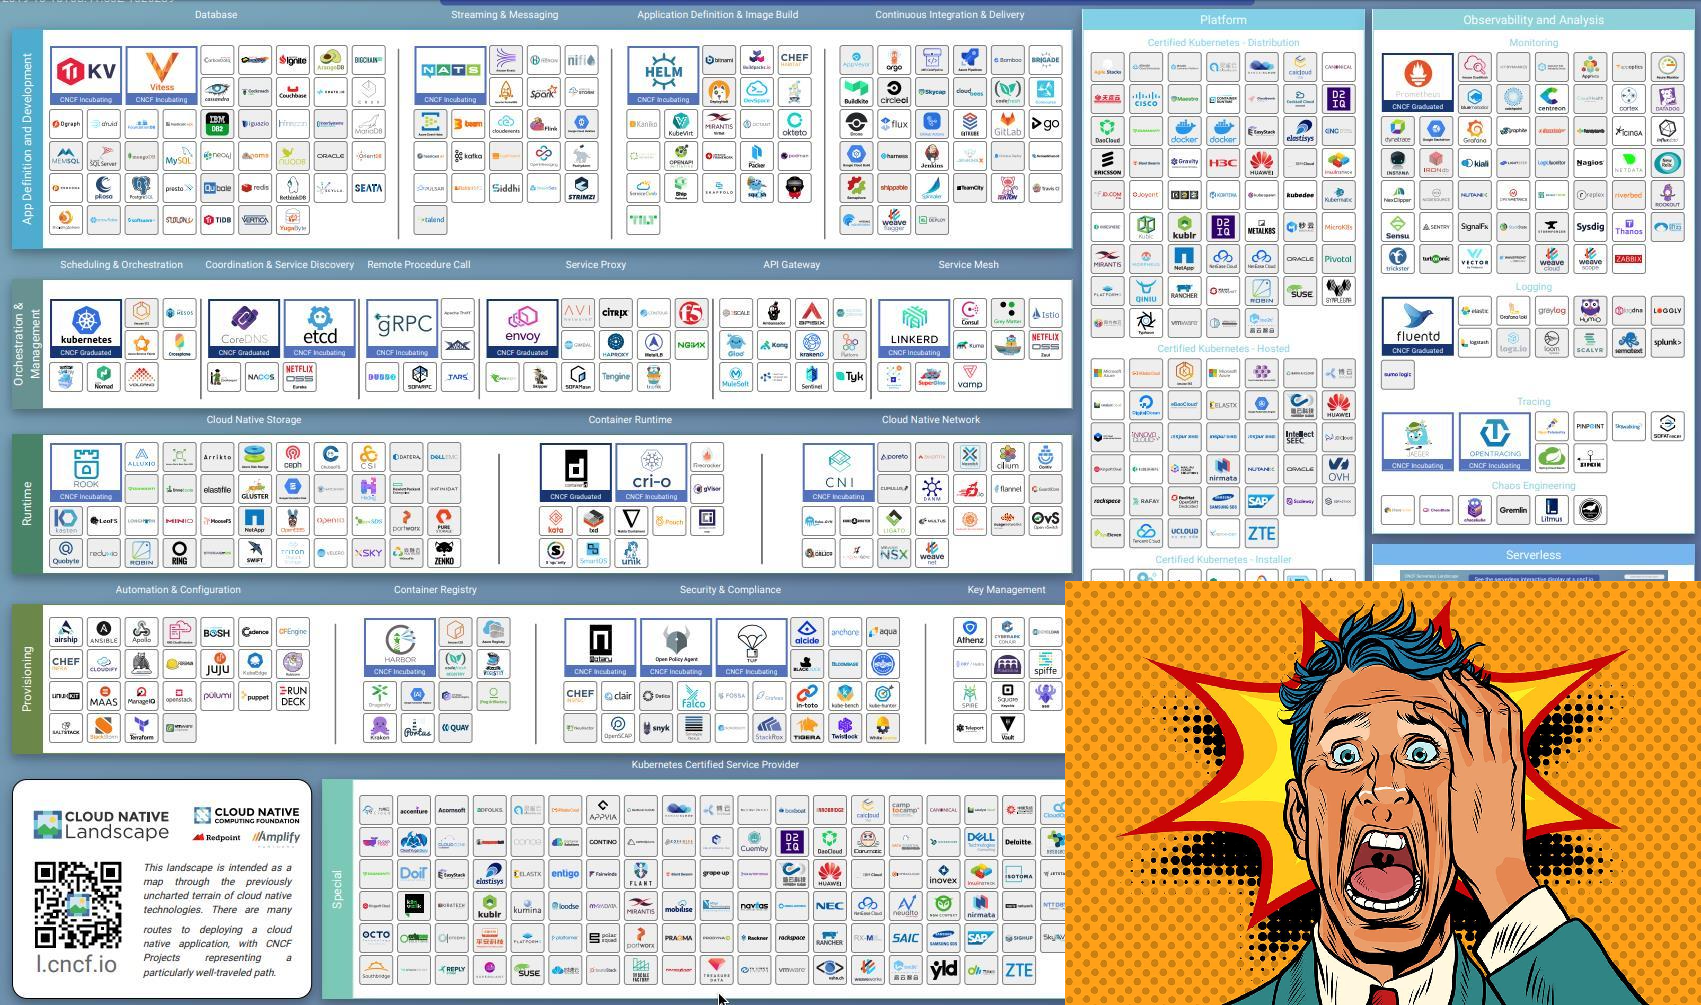Image resolution: width=1701 pixels, height=1005 pixels.
Task: Select the 'Streaming & Messaging' heading
Action: (x=504, y=15)
